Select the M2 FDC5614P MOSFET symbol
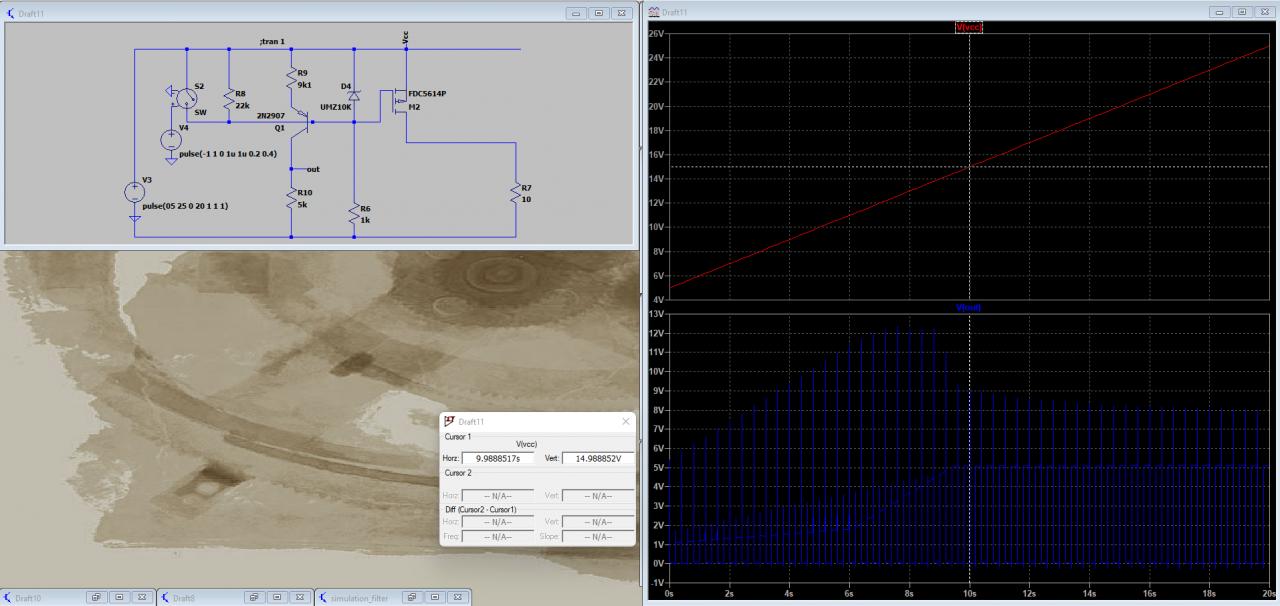The width and height of the screenshot is (1280, 606). (401, 102)
